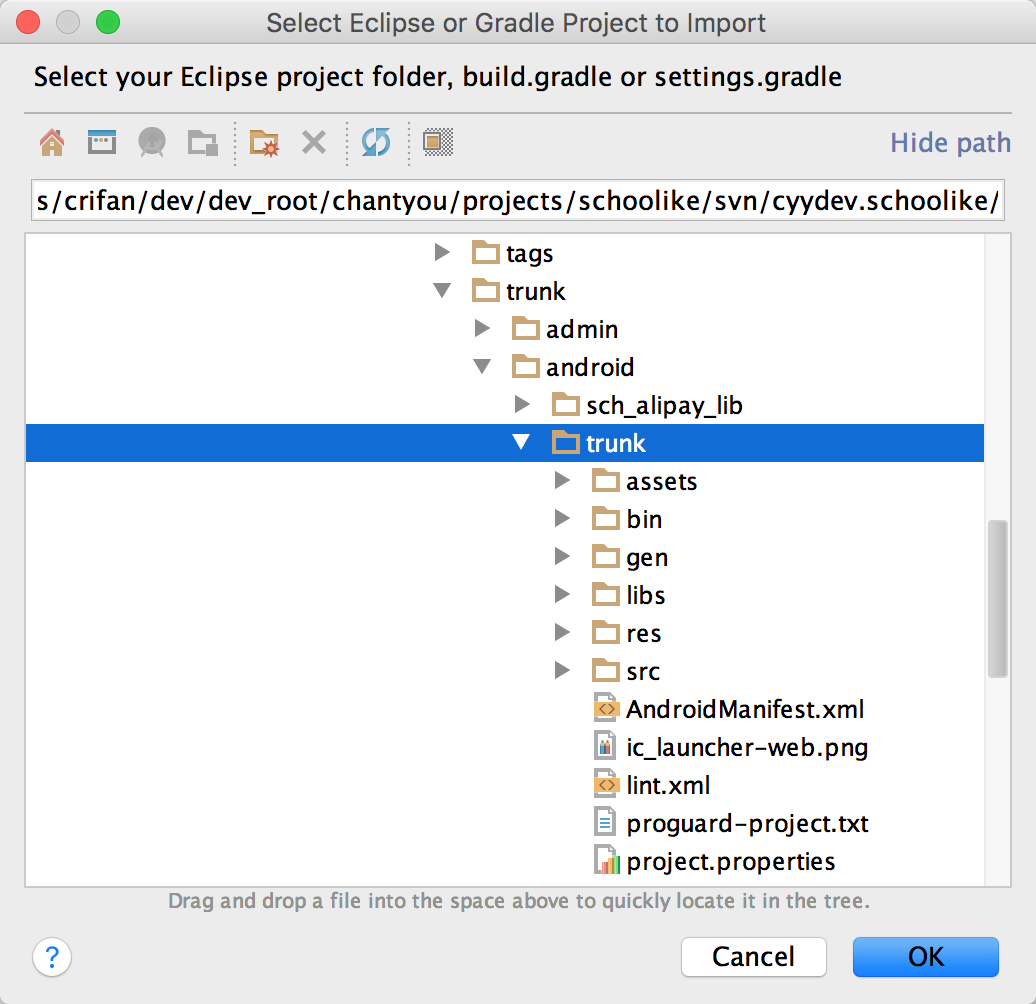Click the Home directory icon
1036x1004 pixels.
52,142
